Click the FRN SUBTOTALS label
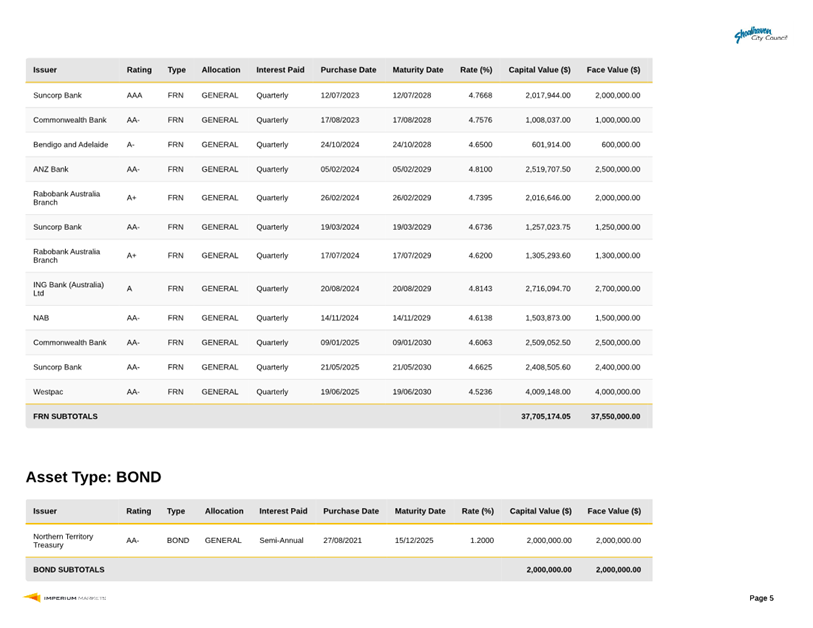This screenshot has height=628, width=813. tap(65, 416)
